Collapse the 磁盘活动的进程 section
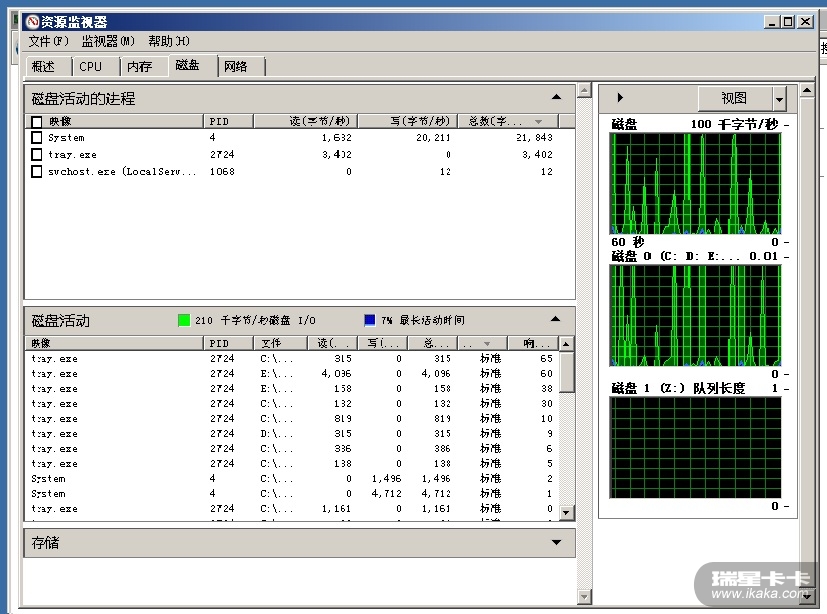827x614 pixels. point(557,98)
